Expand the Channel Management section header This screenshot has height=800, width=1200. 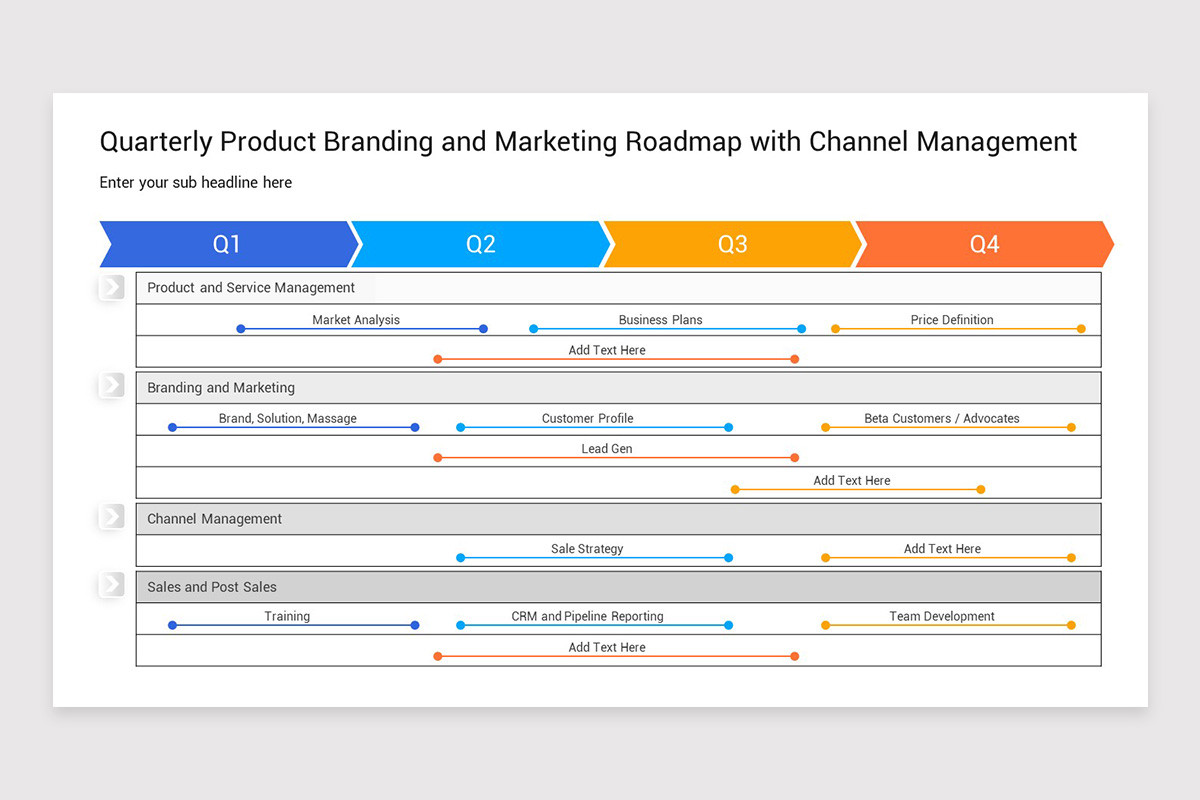click(x=213, y=518)
